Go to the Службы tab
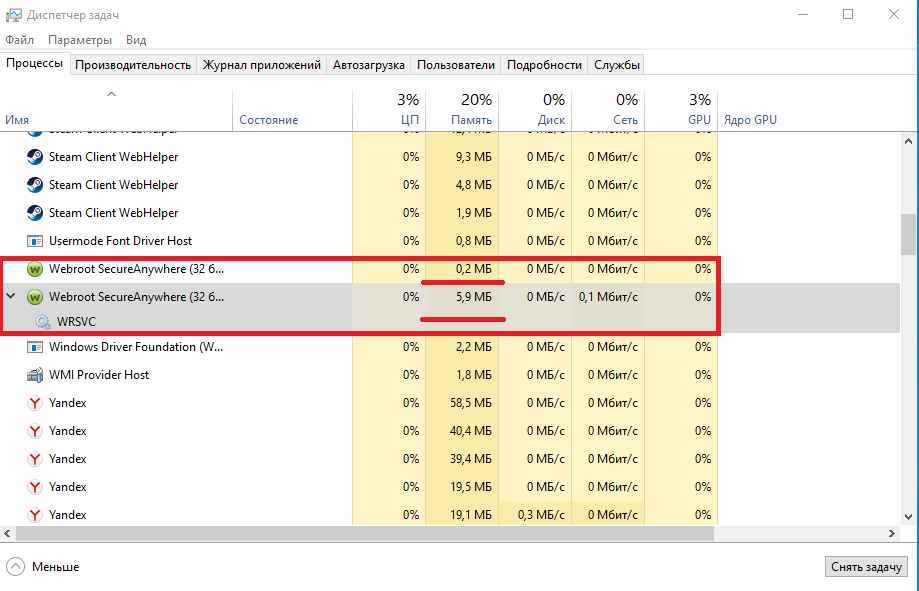 pyautogui.click(x=617, y=65)
